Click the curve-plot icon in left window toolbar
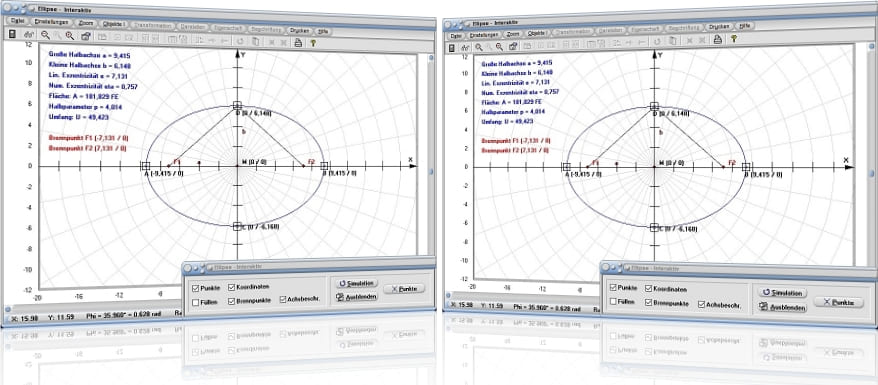The width and height of the screenshot is (878, 385). coord(30,35)
